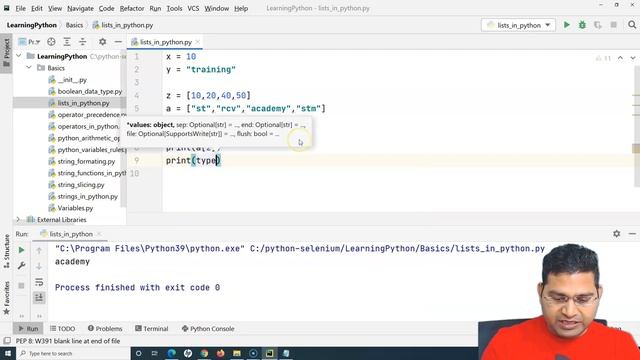Toggle the Project side tab

6,53
